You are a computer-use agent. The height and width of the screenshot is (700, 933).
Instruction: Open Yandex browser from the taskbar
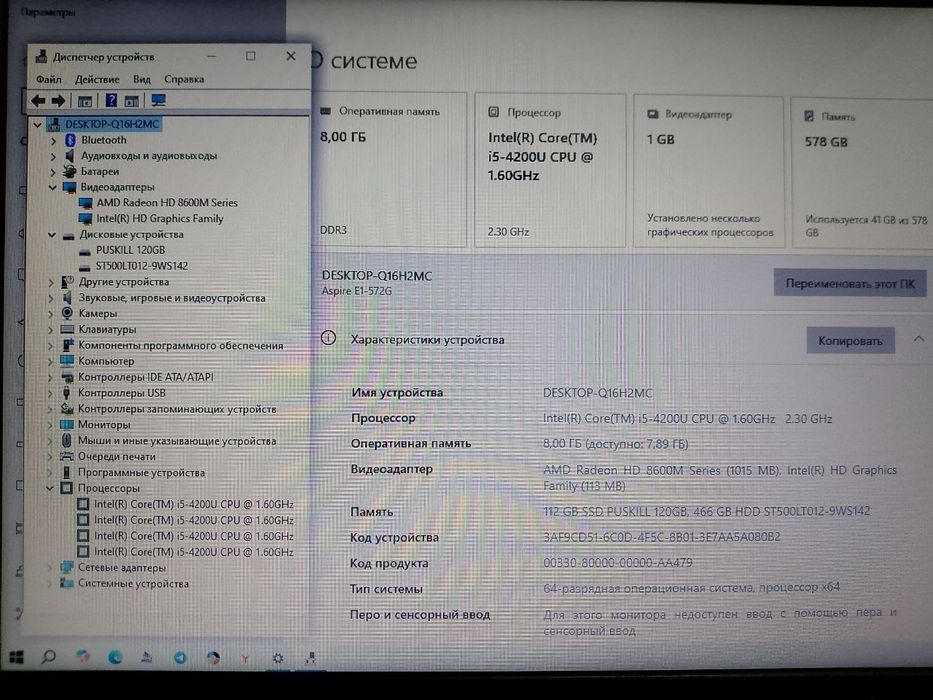pos(245,658)
